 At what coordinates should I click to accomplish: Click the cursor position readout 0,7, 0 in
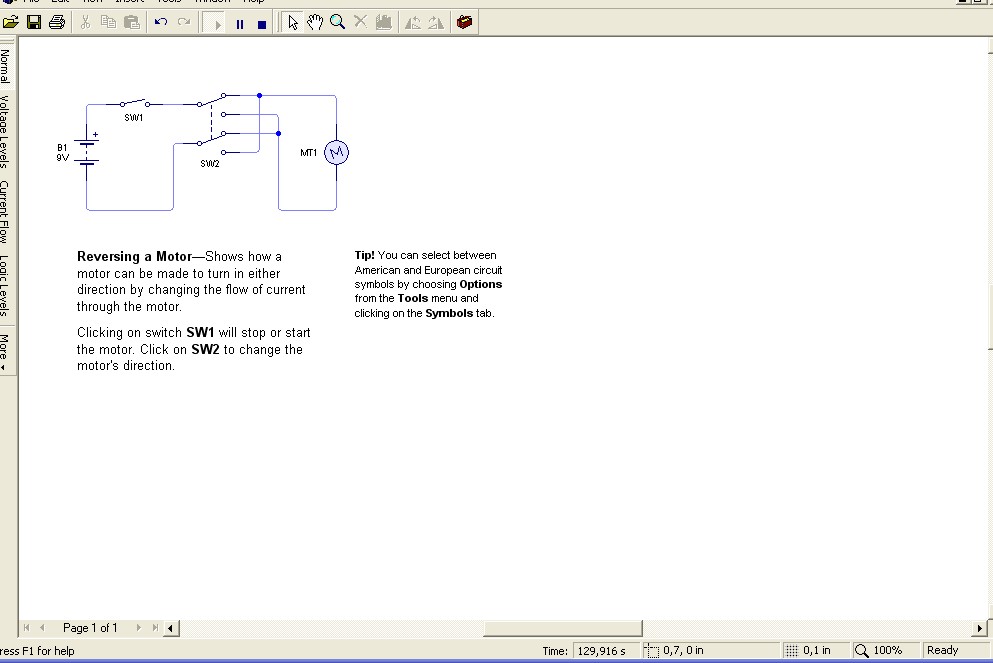[683, 650]
